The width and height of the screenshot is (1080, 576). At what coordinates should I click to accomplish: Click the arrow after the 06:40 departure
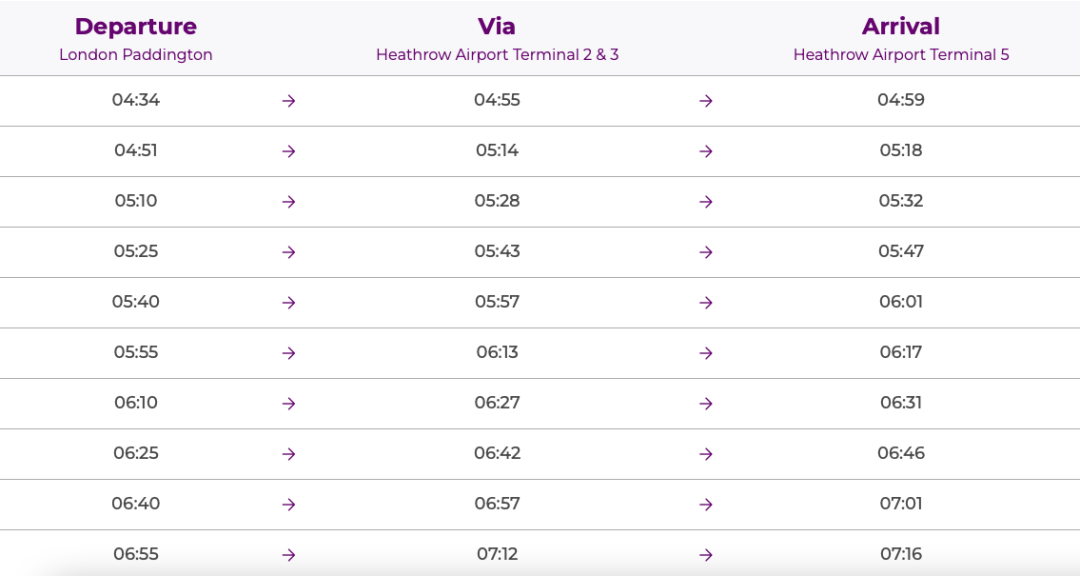coord(289,504)
